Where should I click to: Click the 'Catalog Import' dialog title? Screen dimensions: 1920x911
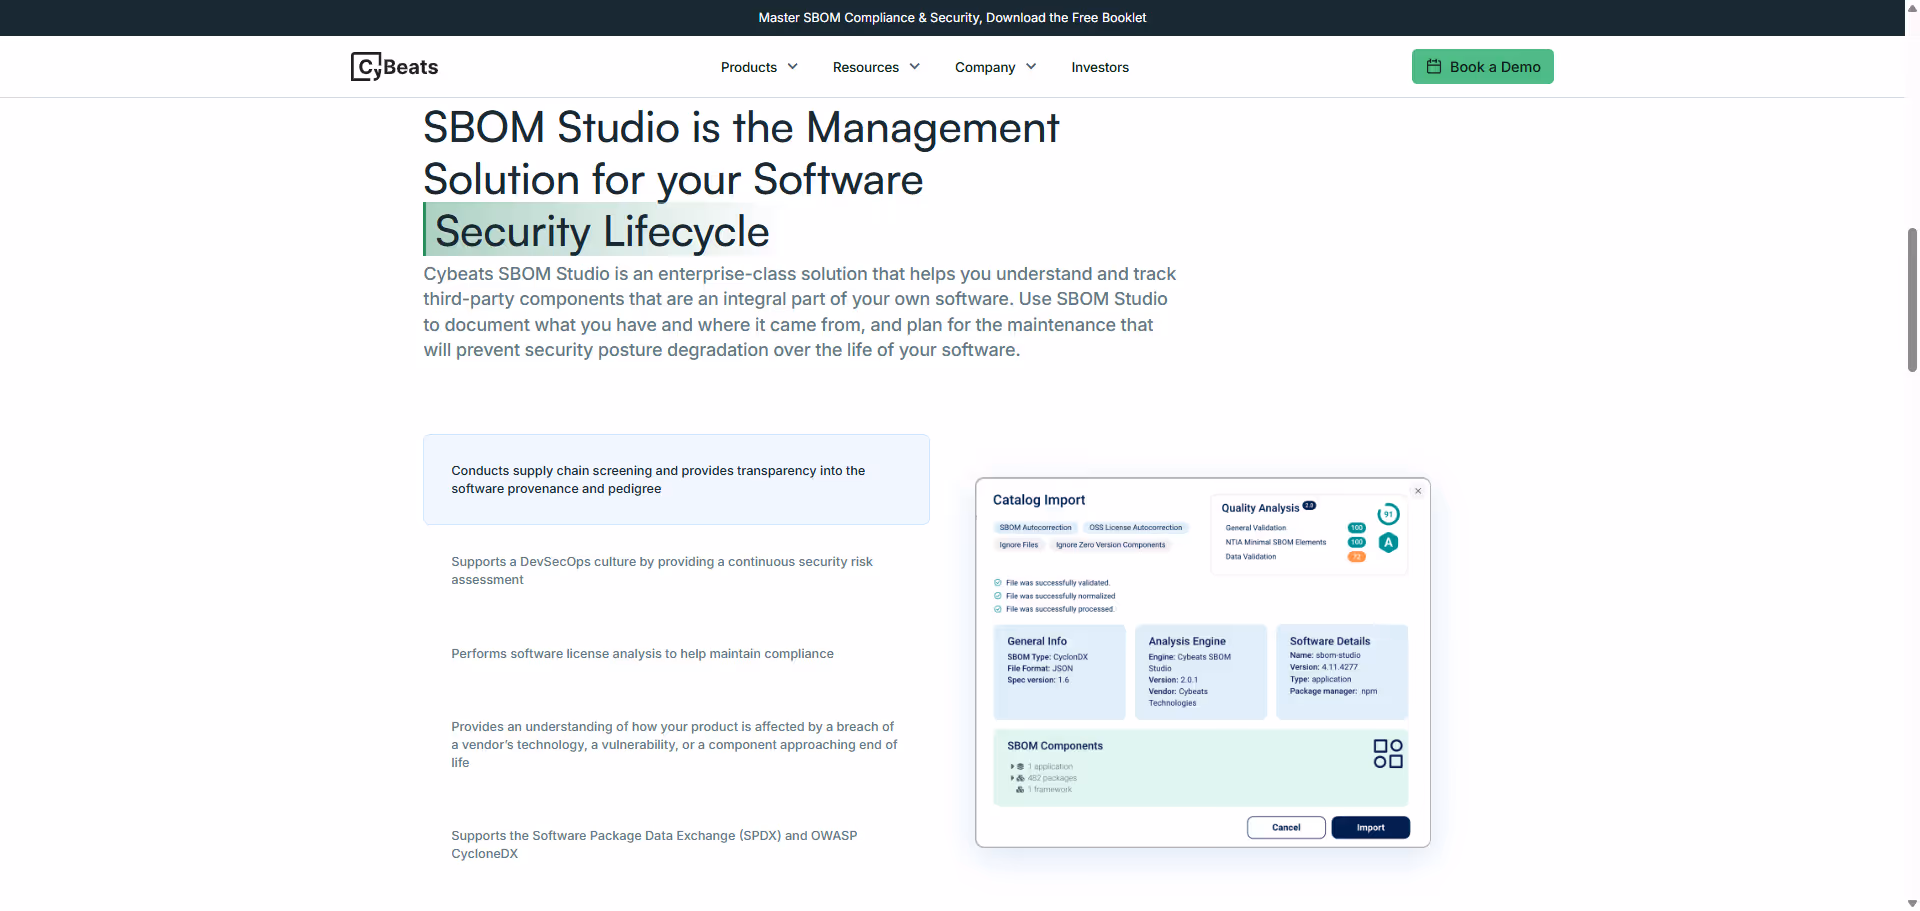(x=1039, y=500)
